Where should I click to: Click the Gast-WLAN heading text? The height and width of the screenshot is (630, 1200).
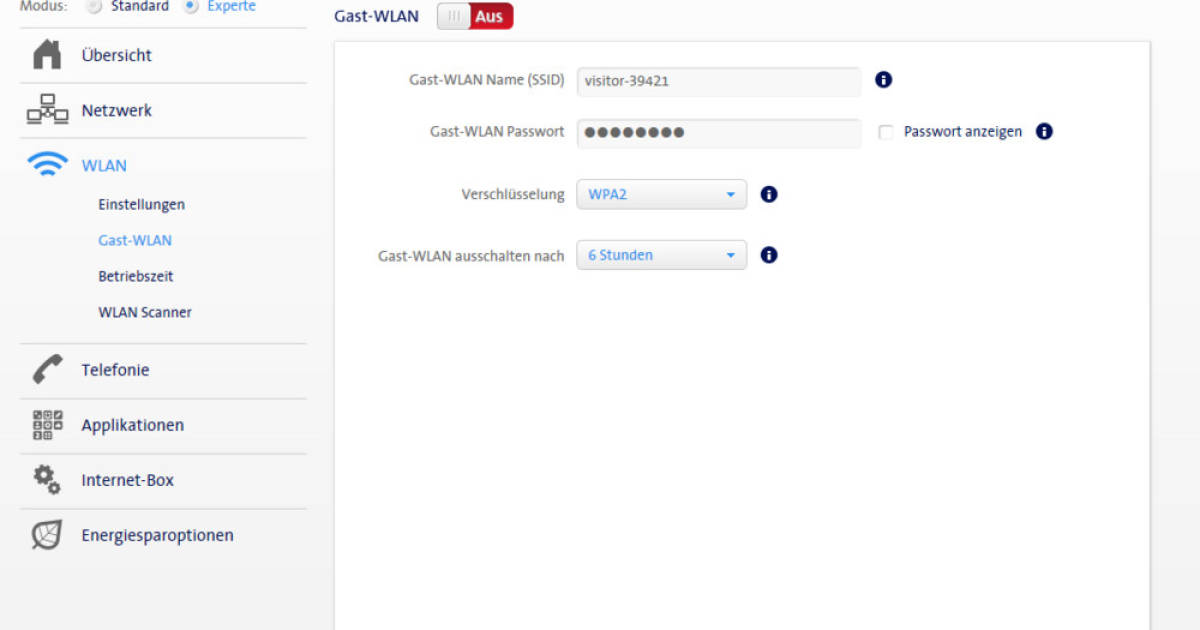pyautogui.click(x=376, y=16)
